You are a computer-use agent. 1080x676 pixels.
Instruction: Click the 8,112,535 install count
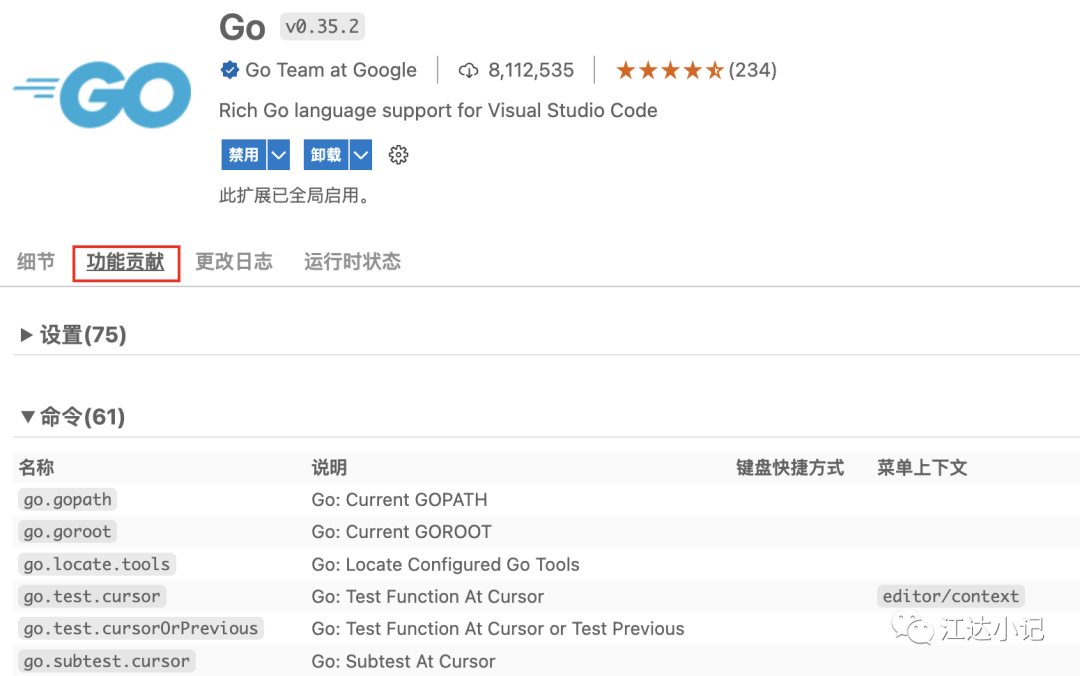pos(531,70)
